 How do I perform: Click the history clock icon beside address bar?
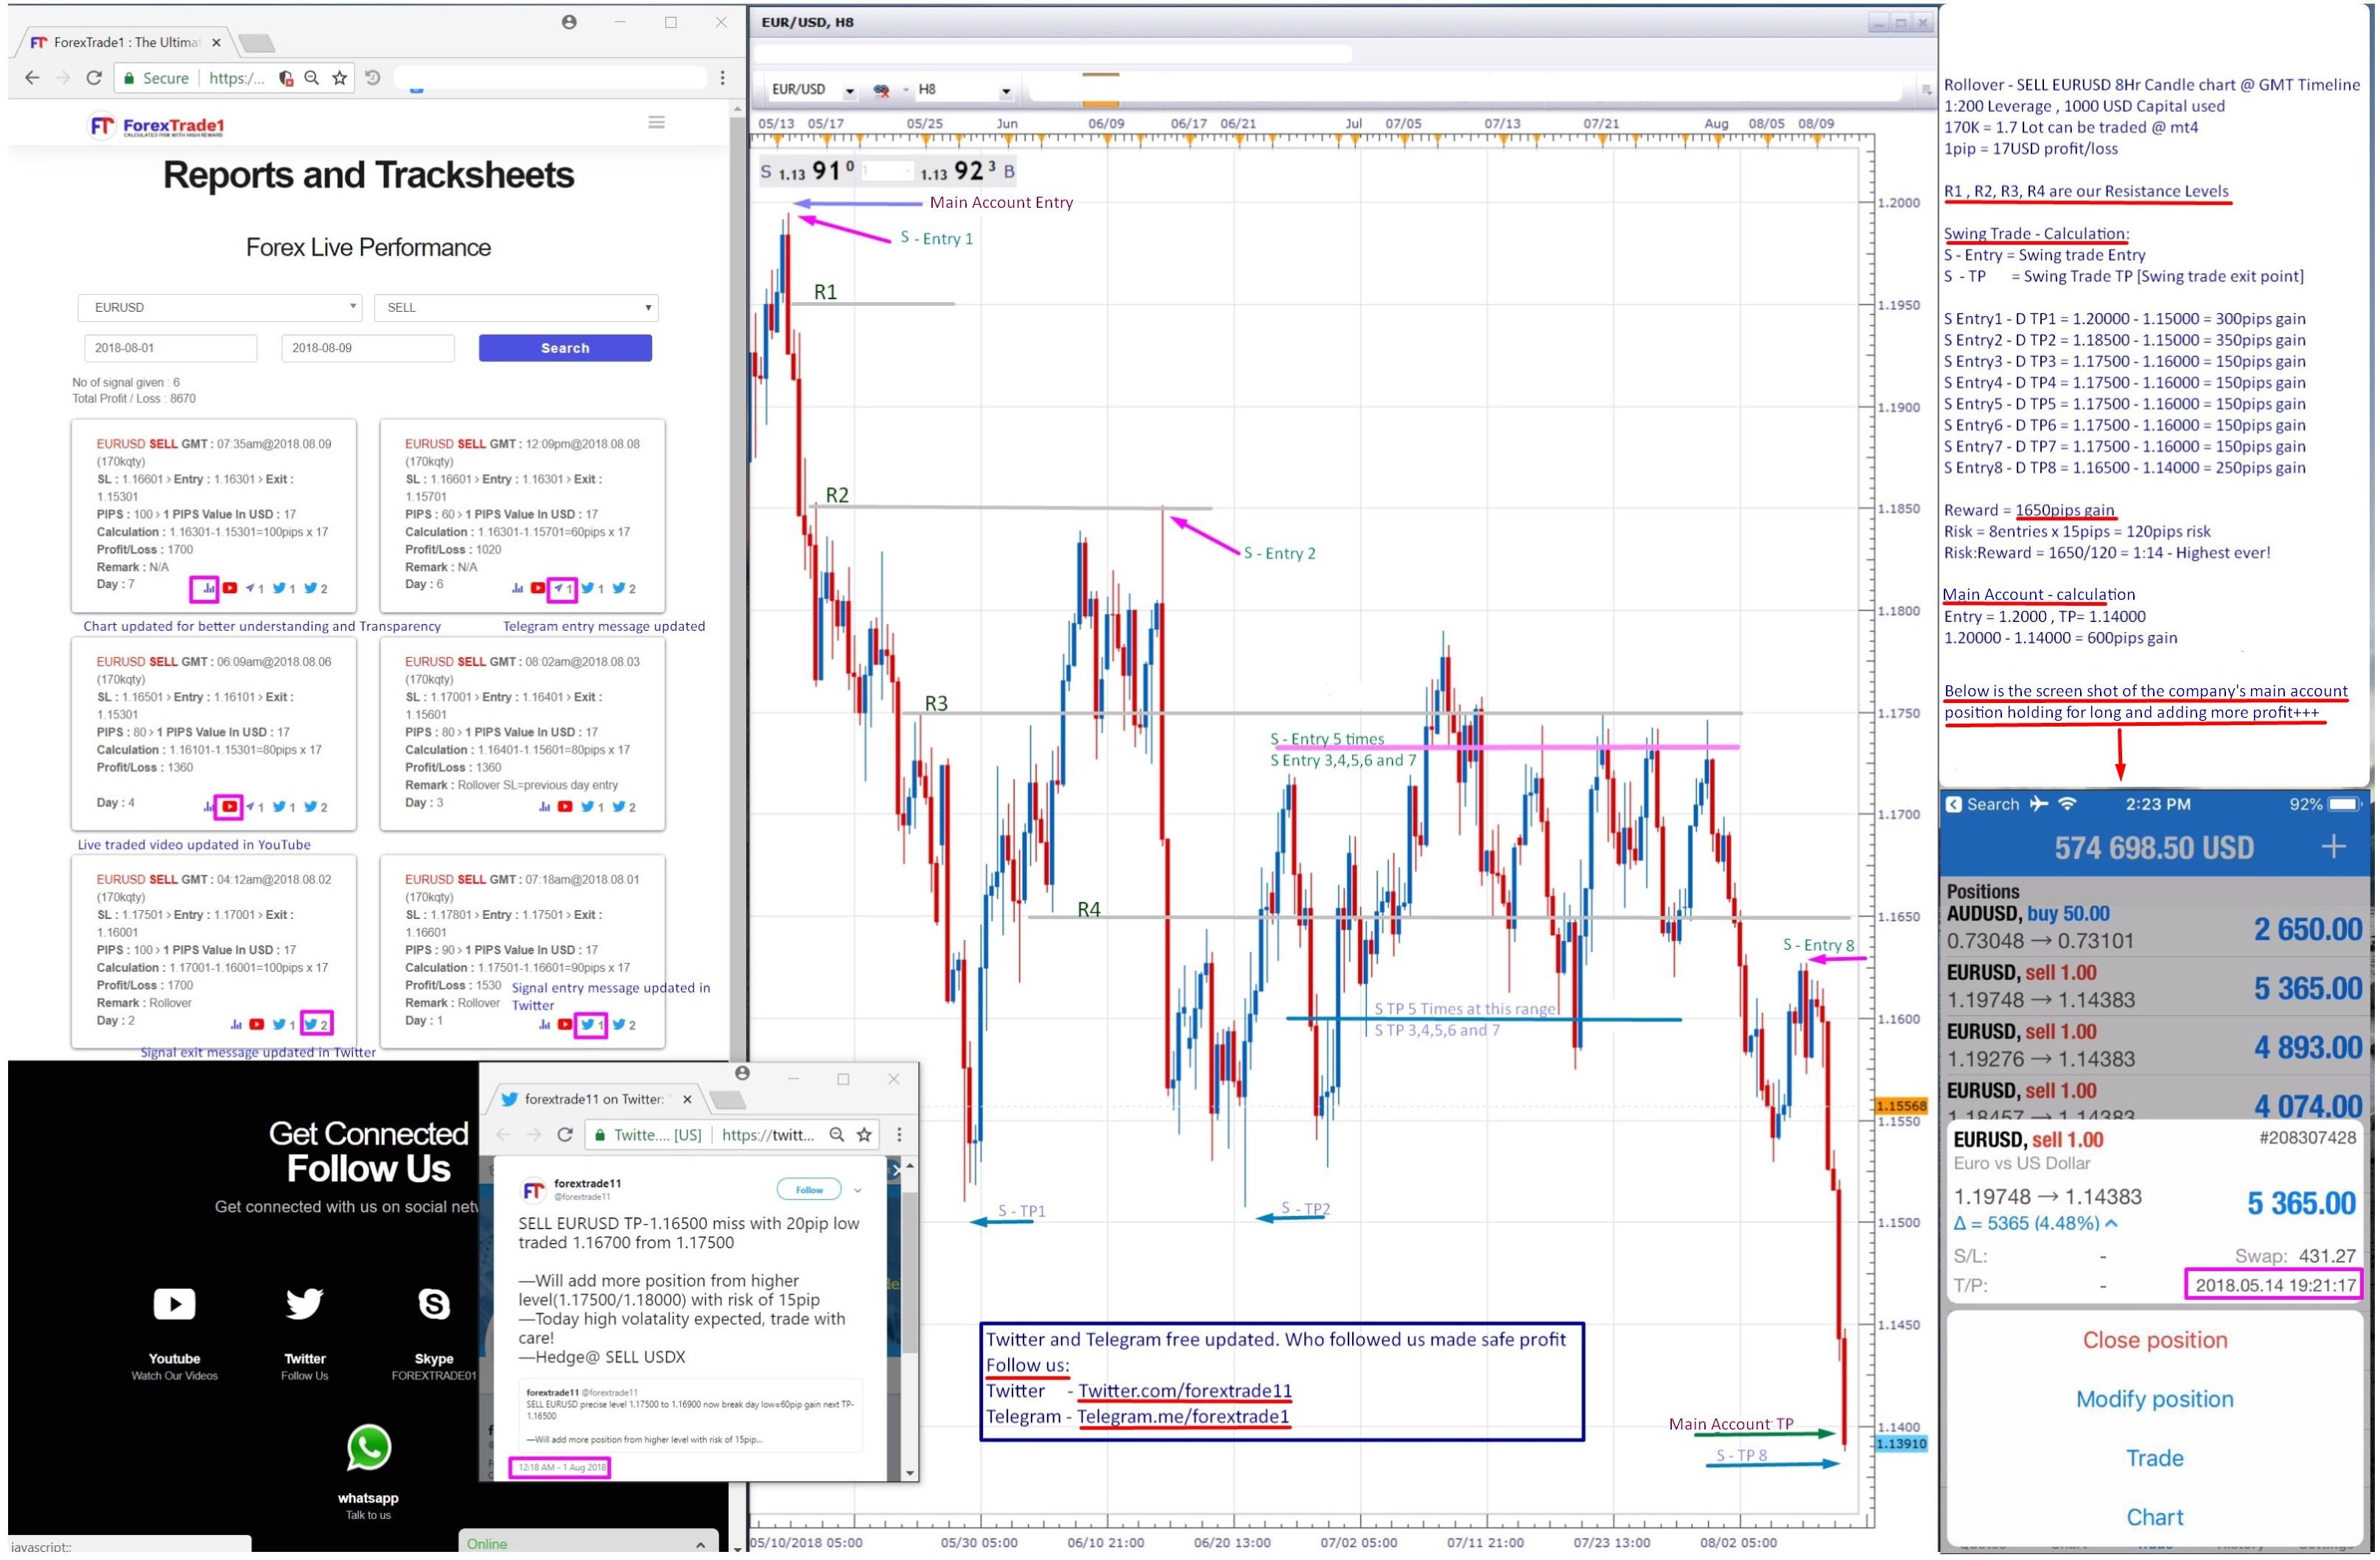(x=373, y=78)
